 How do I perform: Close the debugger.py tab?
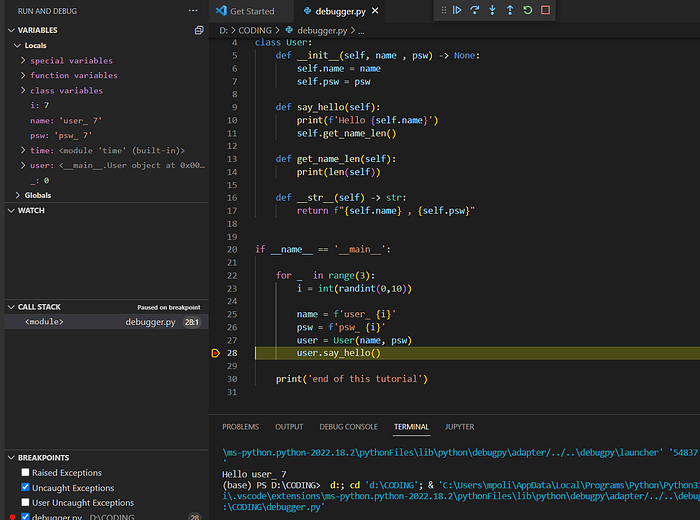375,11
